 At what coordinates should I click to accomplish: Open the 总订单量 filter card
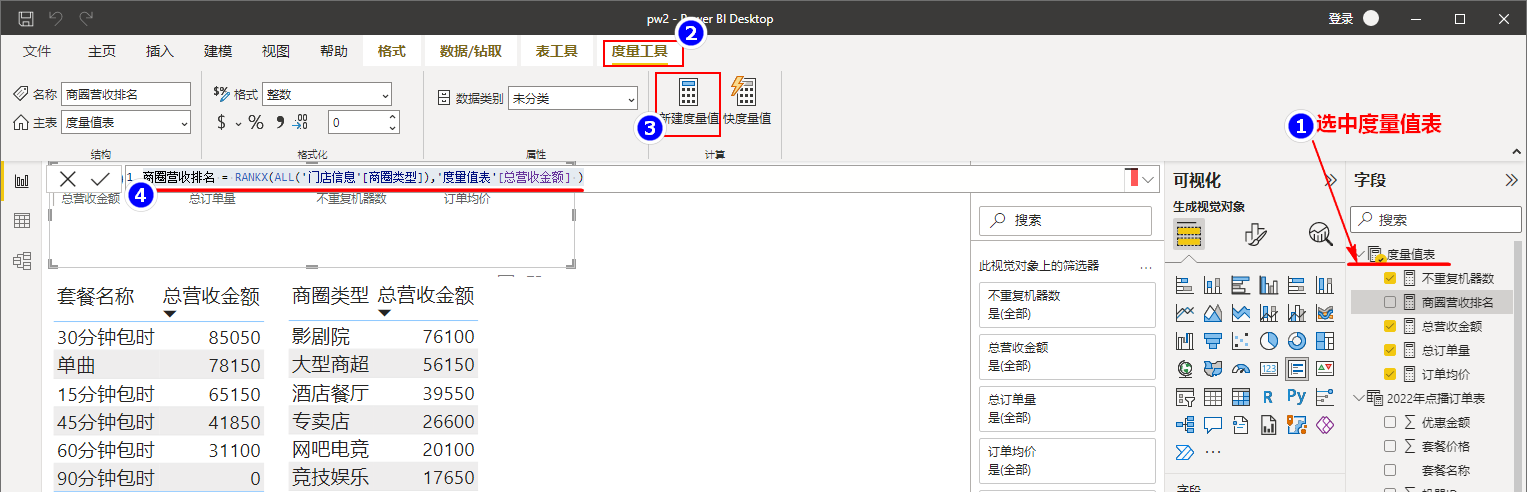coord(1067,407)
